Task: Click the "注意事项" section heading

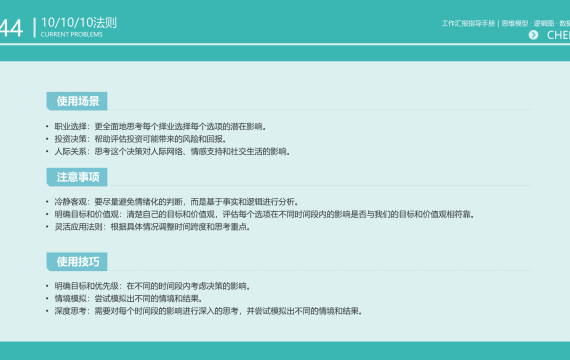Action: coord(77,177)
